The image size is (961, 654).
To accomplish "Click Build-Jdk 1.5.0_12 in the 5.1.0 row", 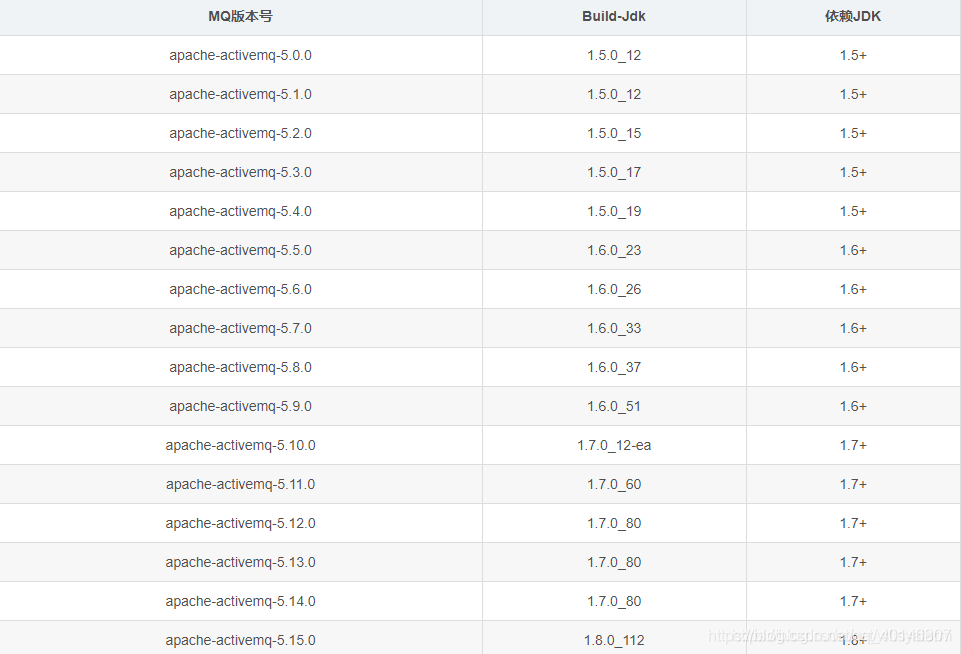I will (613, 94).
